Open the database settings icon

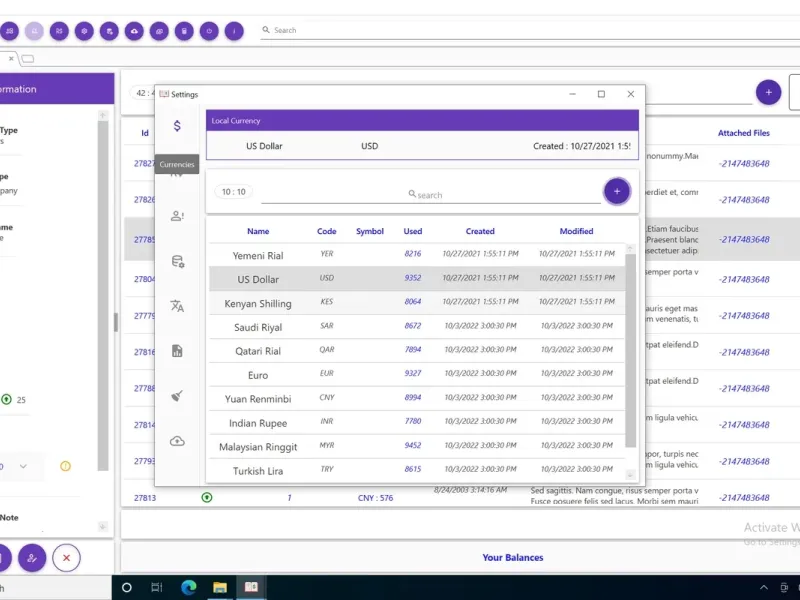(x=177, y=262)
